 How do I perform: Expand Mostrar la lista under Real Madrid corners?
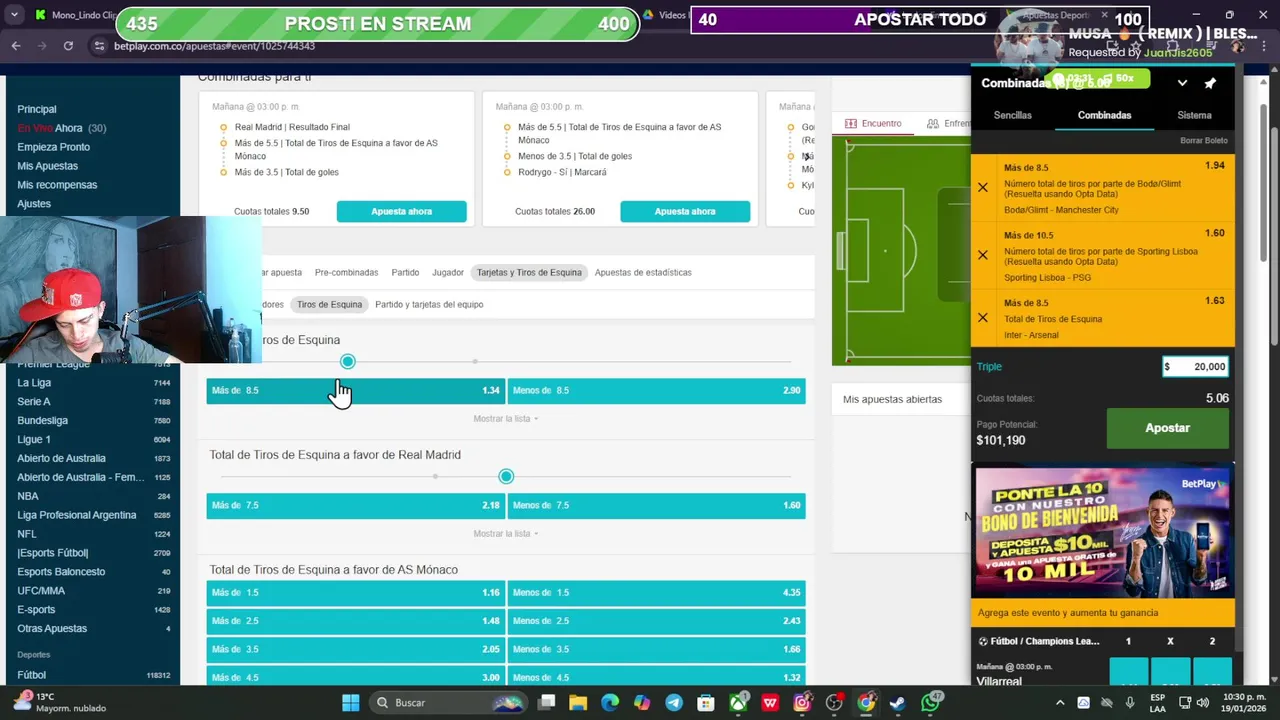[x=506, y=533]
